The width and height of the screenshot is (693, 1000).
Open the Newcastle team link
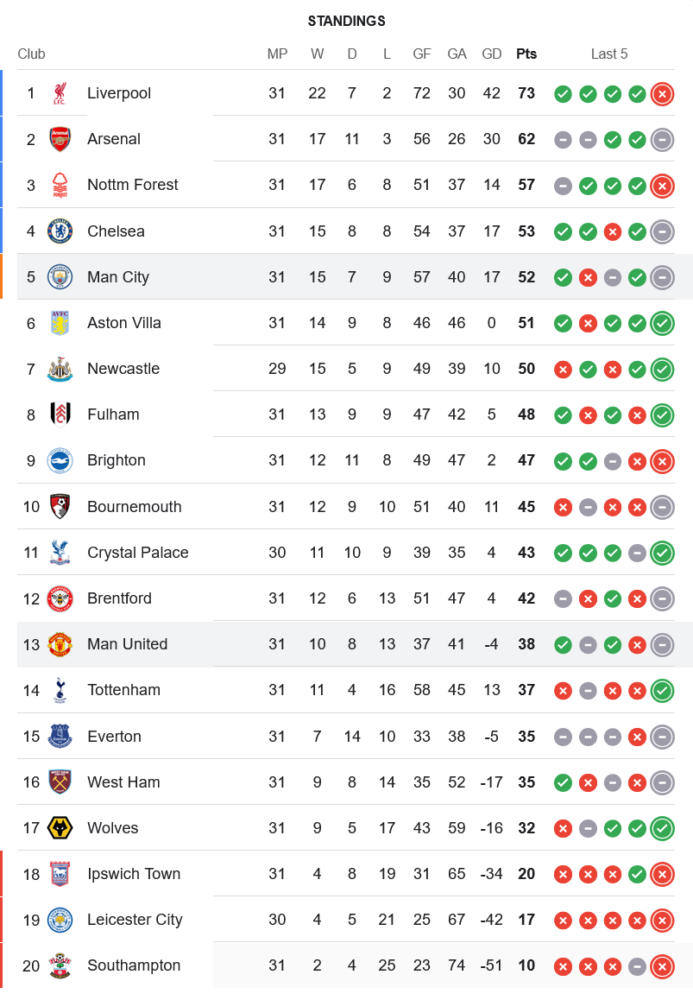123,369
